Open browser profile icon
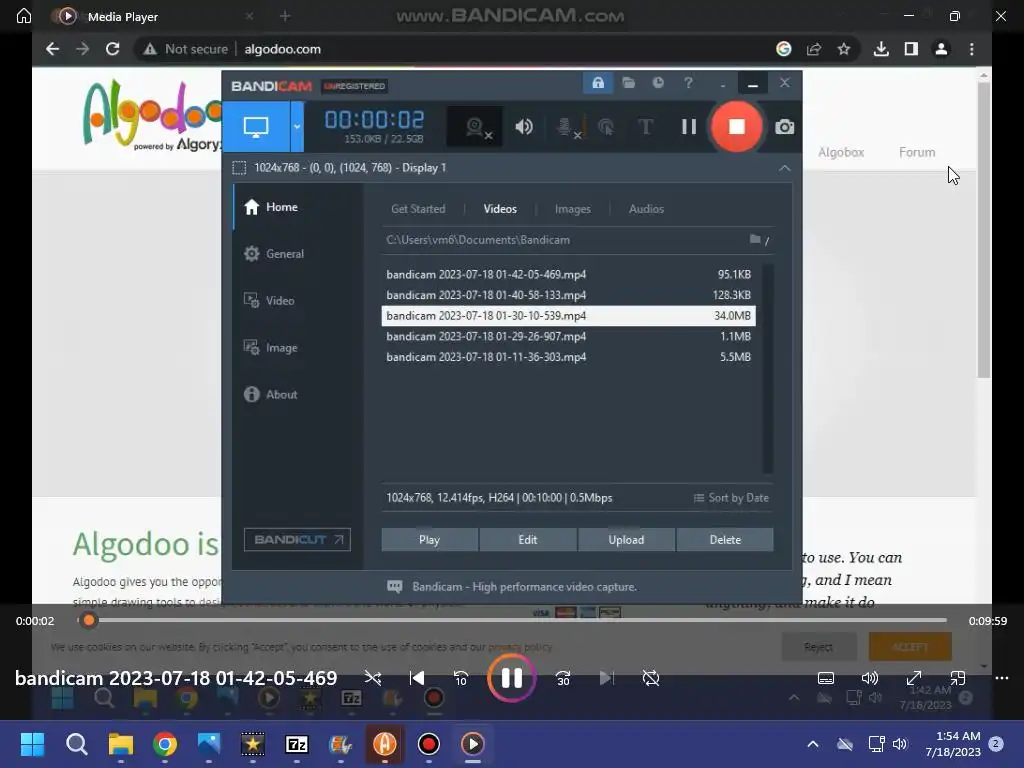 coord(941,49)
